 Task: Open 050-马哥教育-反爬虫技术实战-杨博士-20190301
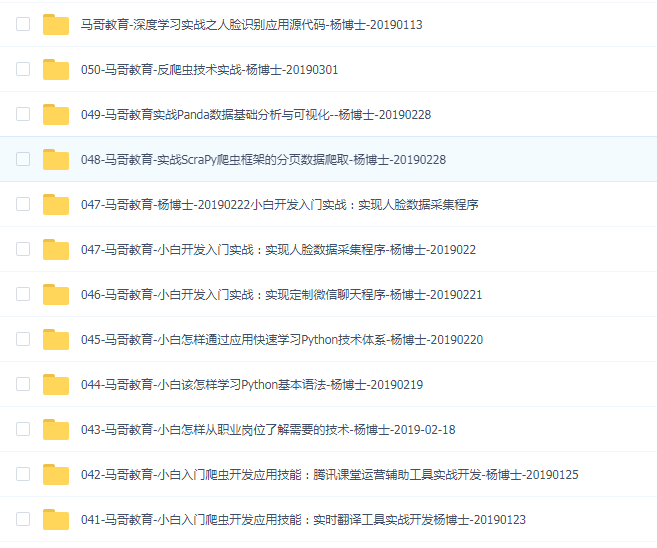click(210, 70)
